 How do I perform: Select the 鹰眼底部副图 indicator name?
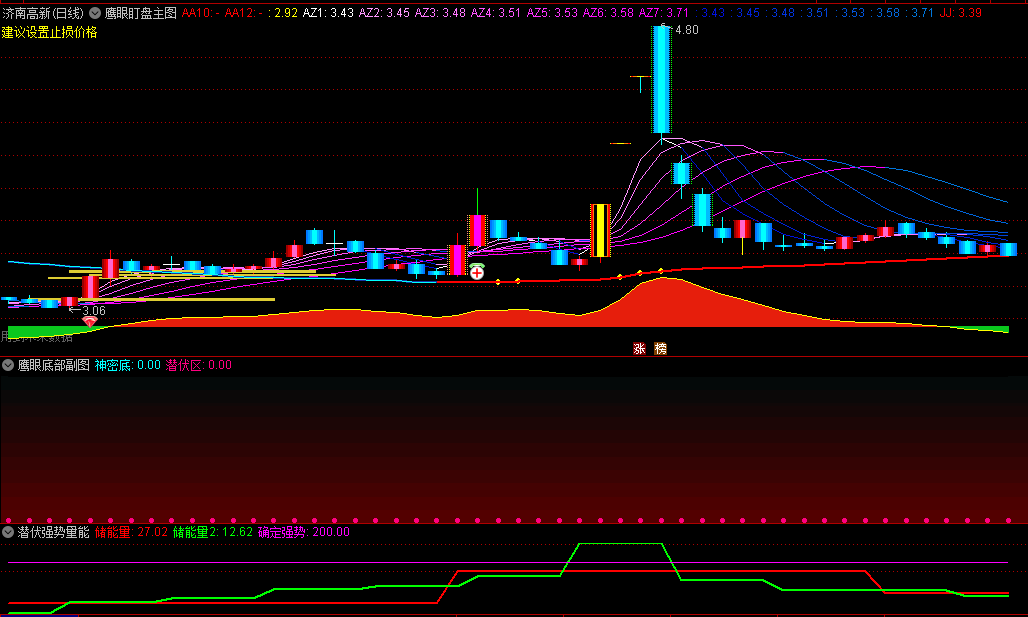(x=54, y=365)
